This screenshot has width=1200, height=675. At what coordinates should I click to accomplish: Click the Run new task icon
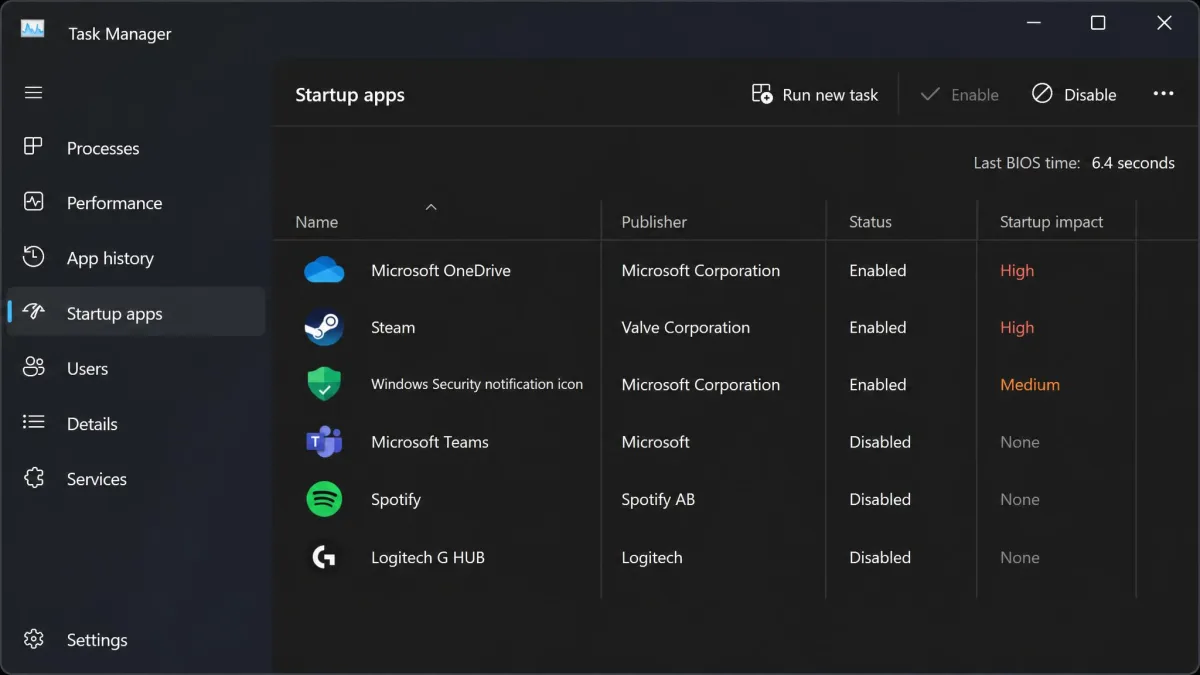(762, 94)
